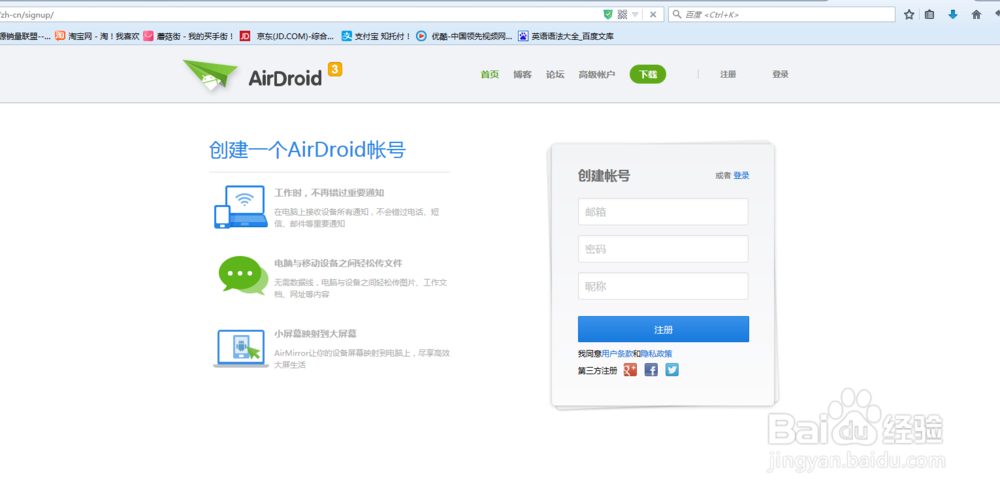Click the green shield security icon in address bar

click(608, 14)
